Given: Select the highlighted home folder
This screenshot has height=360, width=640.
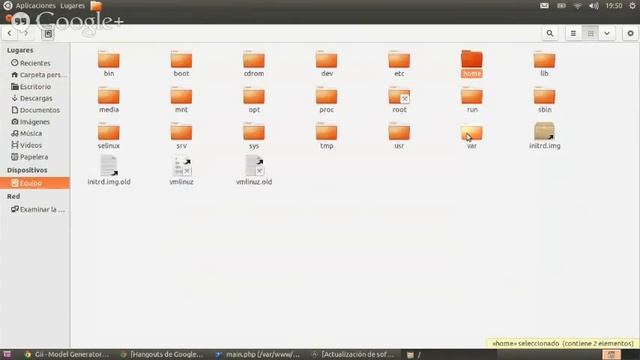Looking at the screenshot, I should (x=472, y=64).
